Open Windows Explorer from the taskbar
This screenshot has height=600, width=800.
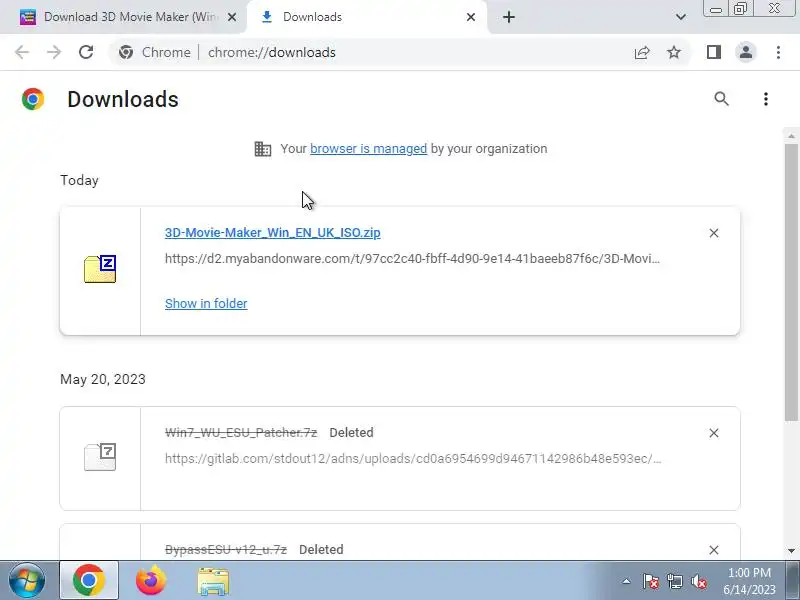pos(213,581)
